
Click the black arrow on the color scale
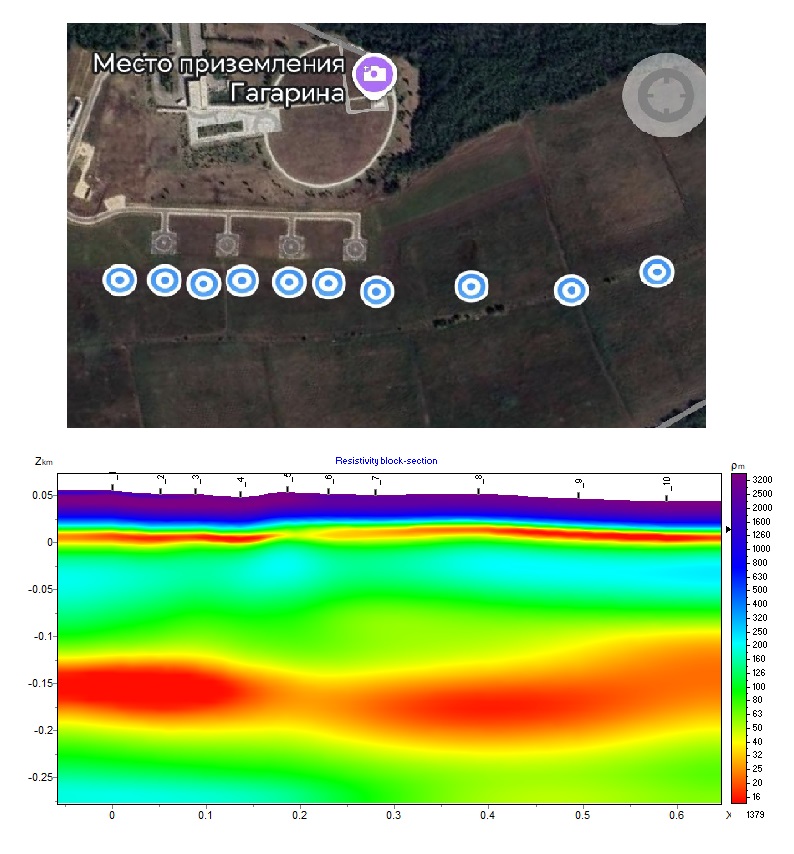[x=728, y=529]
